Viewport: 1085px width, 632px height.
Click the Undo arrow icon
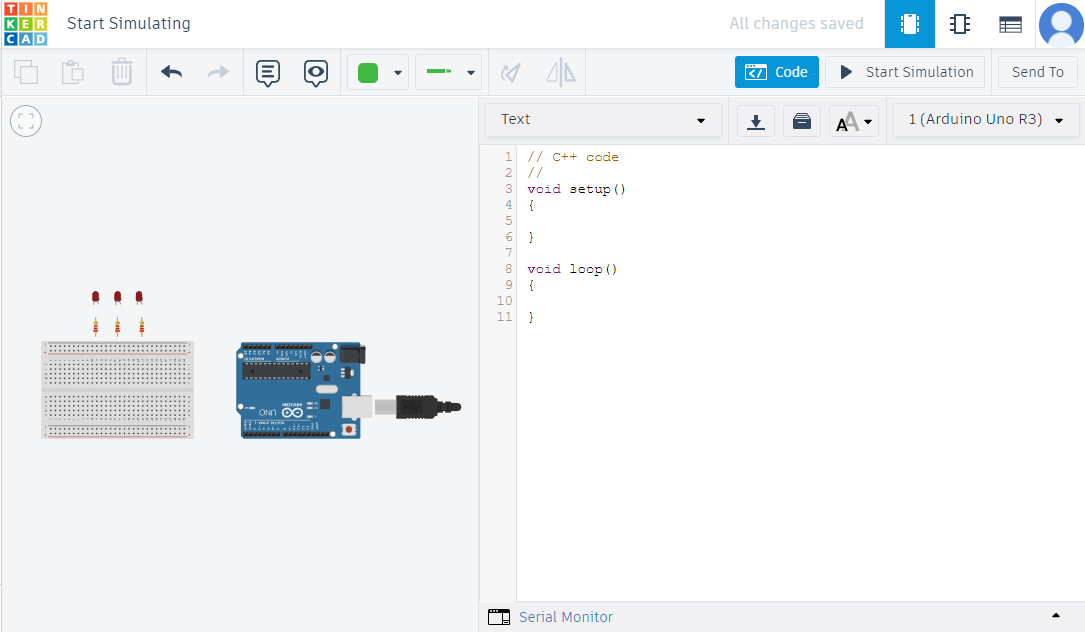171,71
